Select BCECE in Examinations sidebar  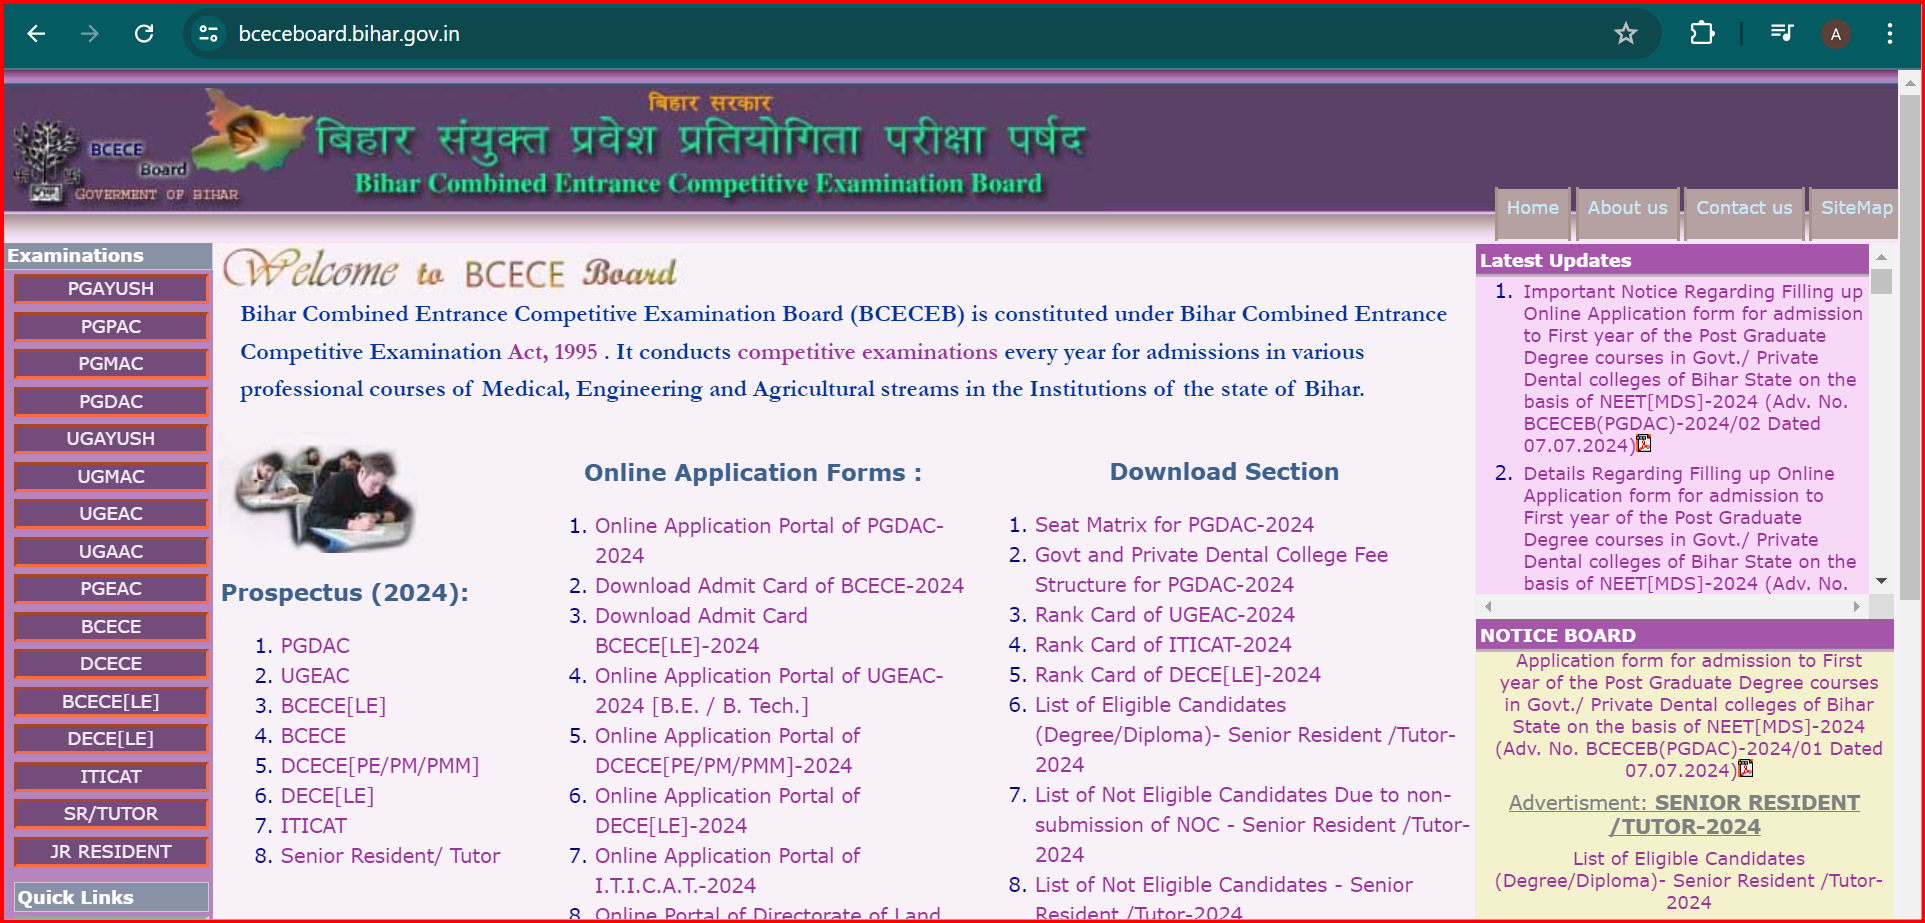point(111,626)
